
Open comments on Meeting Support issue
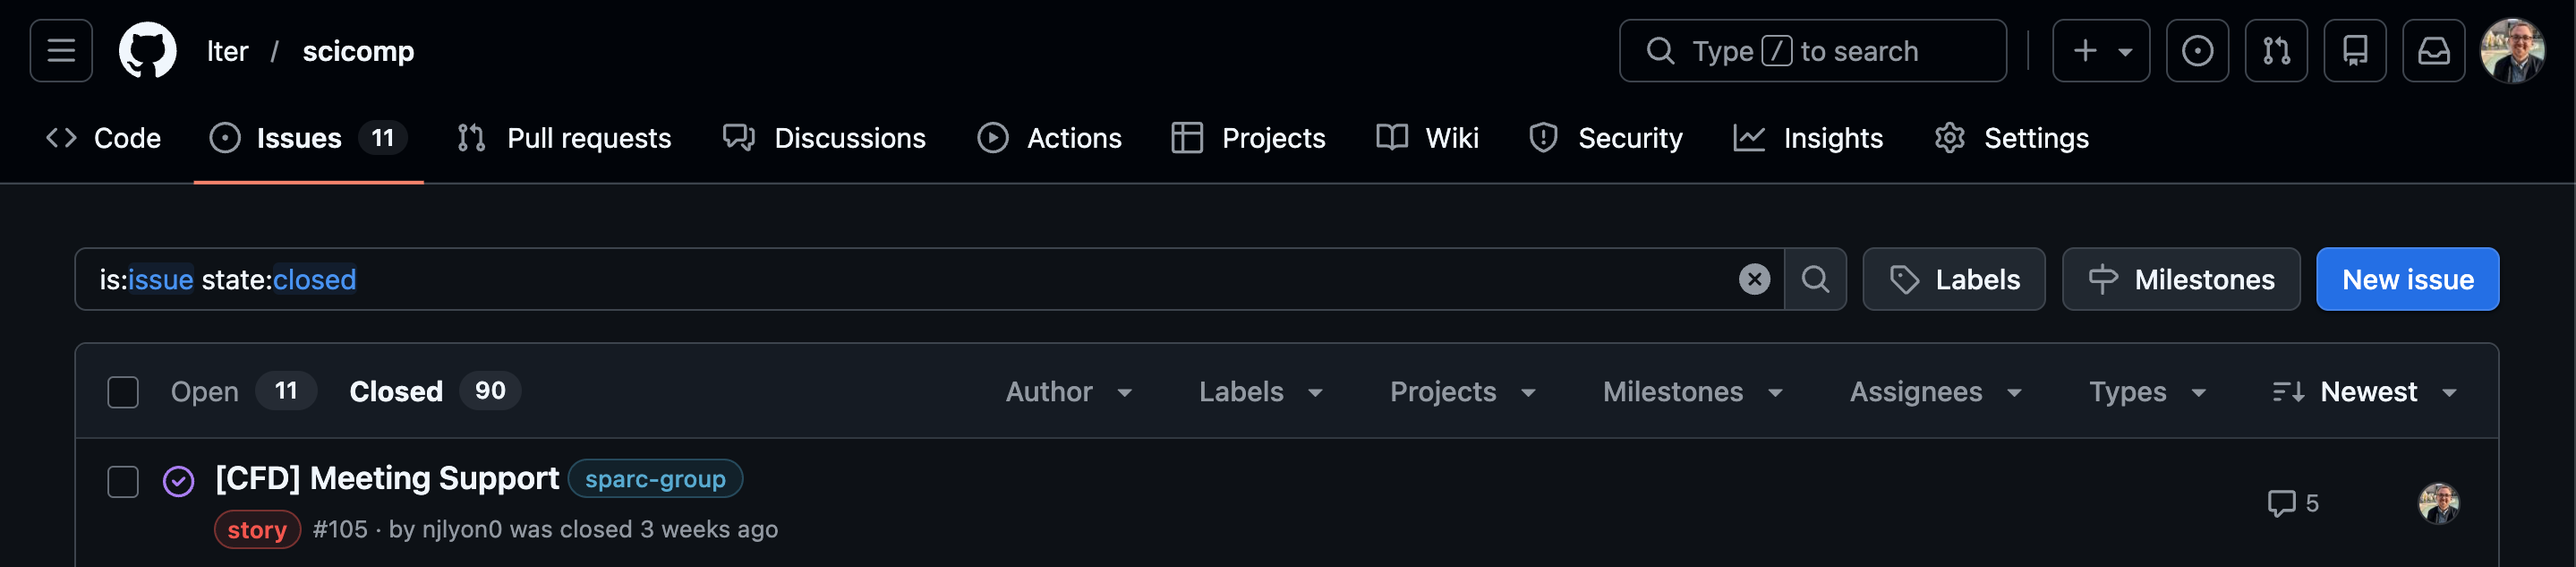point(2292,503)
